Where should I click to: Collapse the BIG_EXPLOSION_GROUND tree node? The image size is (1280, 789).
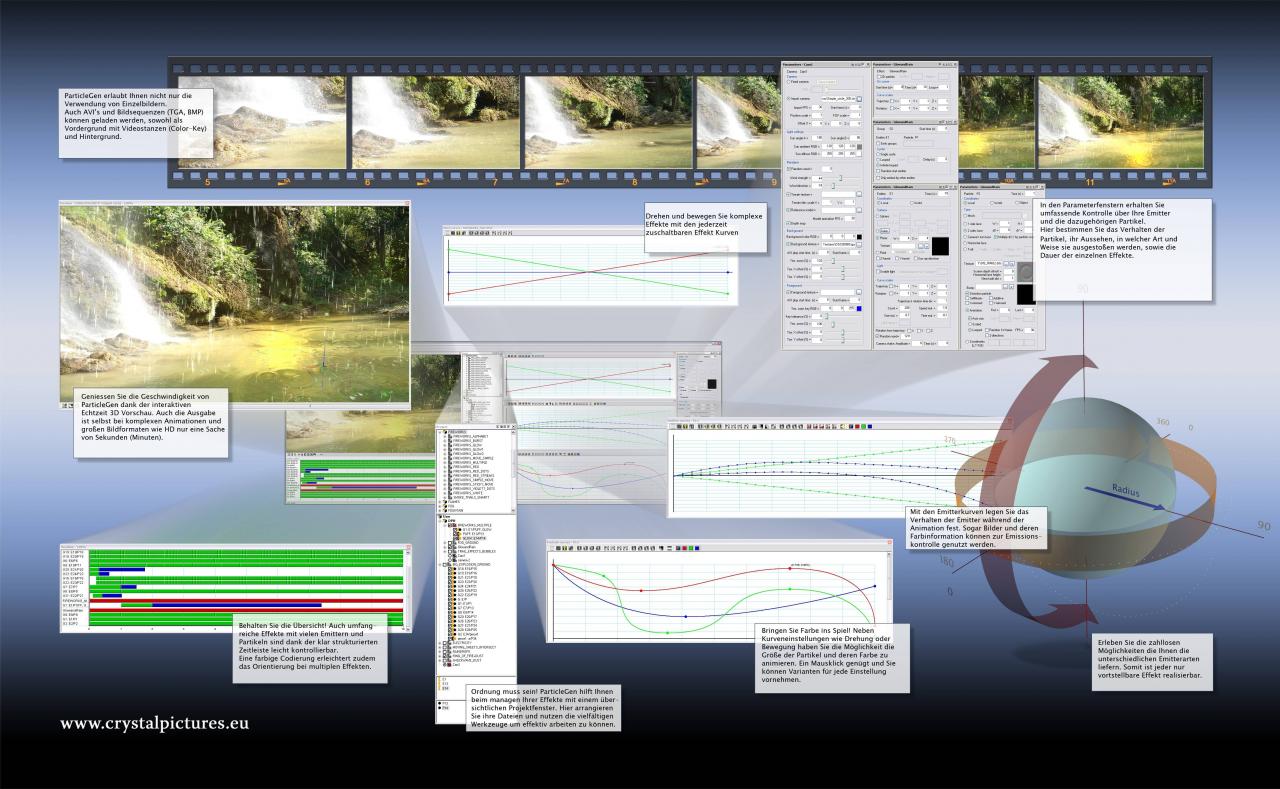[439, 564]
